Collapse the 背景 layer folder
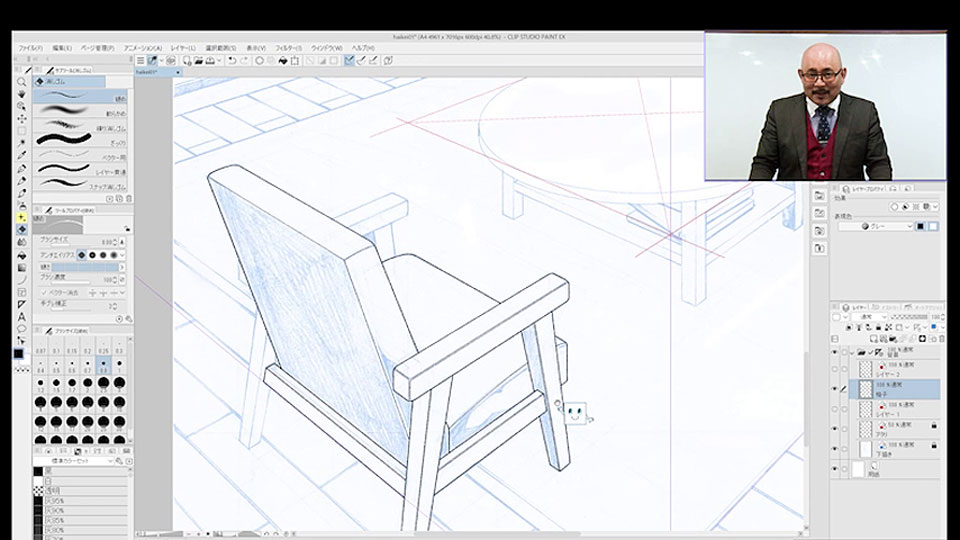 click(852, 353)
